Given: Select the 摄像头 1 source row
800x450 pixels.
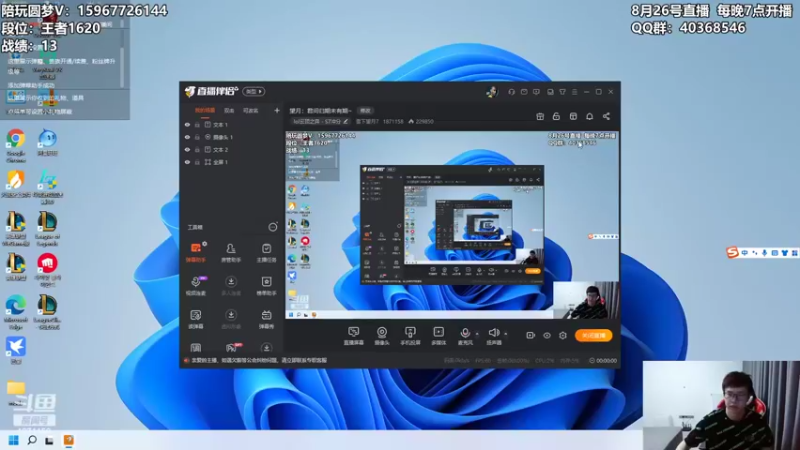Looking at the screenshot, I should 232,137.
